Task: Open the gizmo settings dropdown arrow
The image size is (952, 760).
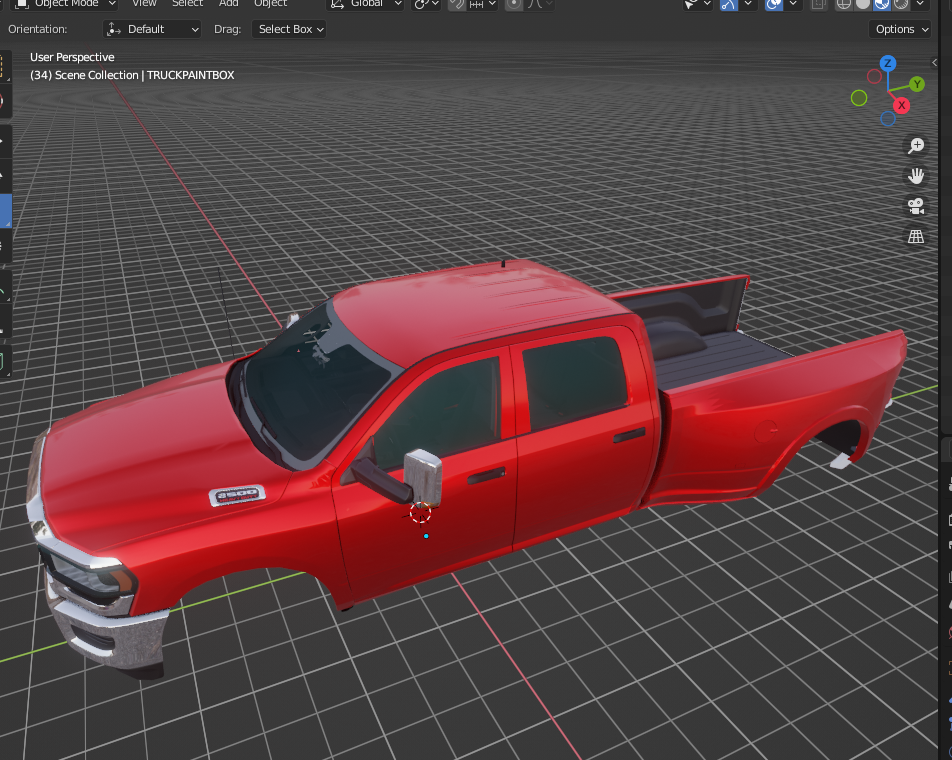Action: point(749,4)
